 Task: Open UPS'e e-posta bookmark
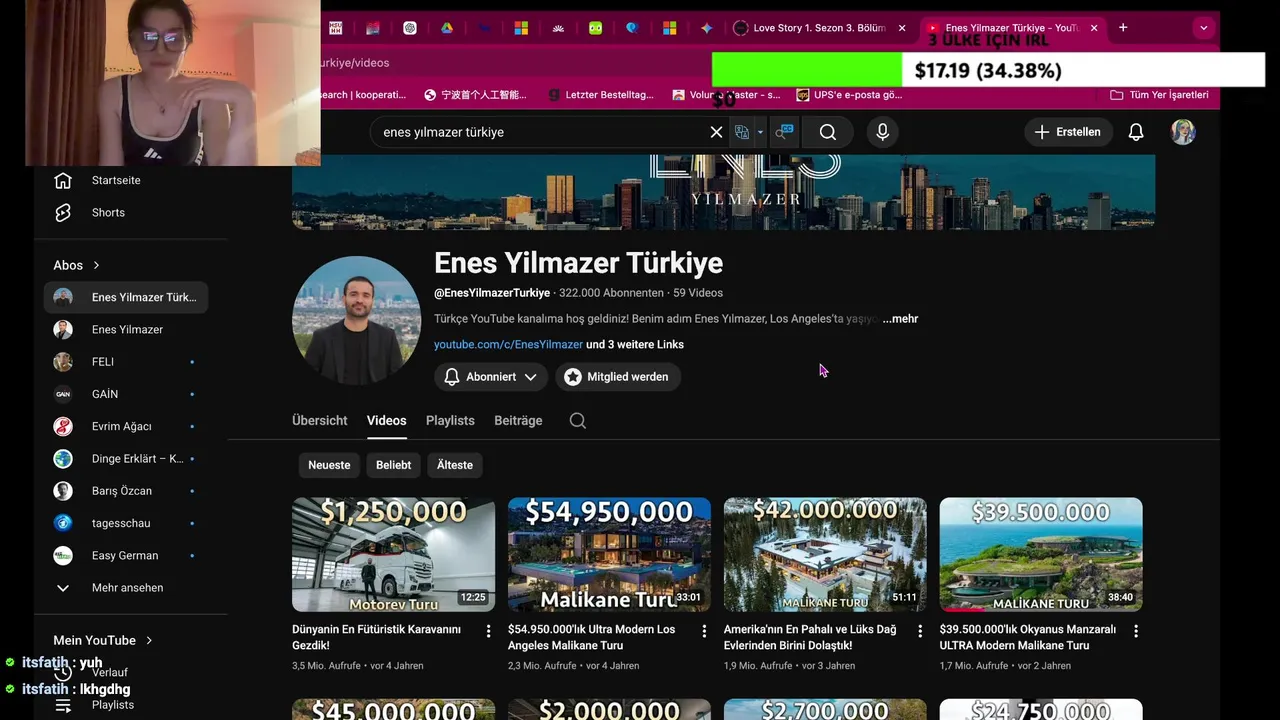(849, 95)
